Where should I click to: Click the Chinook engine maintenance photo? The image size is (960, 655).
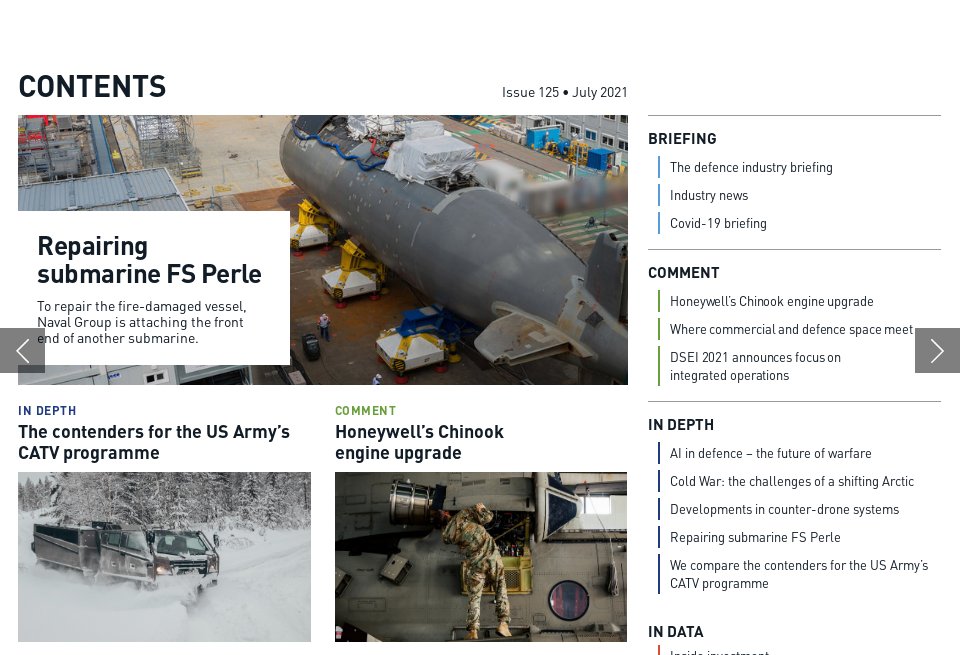pos(481,556)
